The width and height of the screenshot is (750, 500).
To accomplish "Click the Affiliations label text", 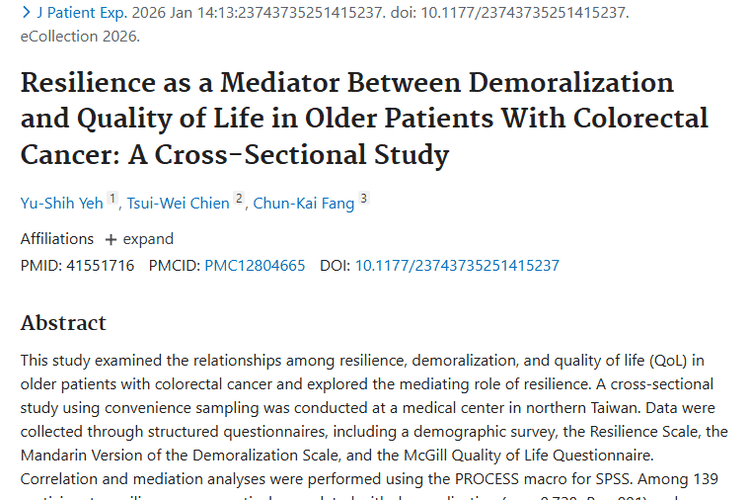I will point(57,240).
